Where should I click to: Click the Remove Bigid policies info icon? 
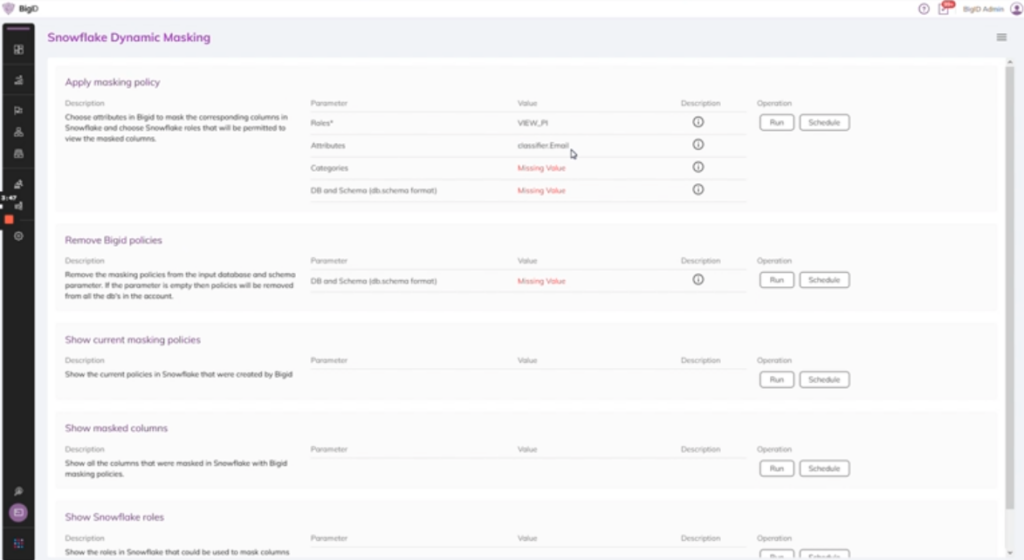tap(698, 280)
